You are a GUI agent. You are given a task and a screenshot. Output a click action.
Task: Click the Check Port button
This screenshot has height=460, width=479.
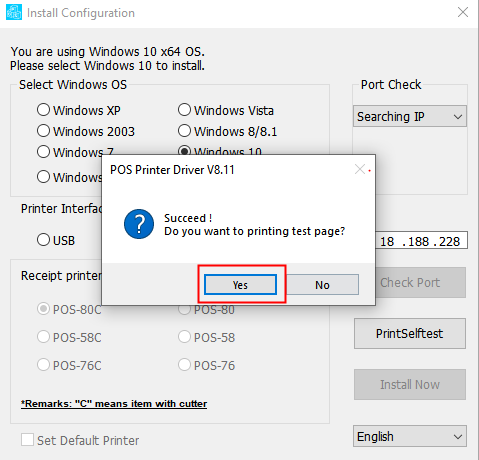[x=421, y=283]
